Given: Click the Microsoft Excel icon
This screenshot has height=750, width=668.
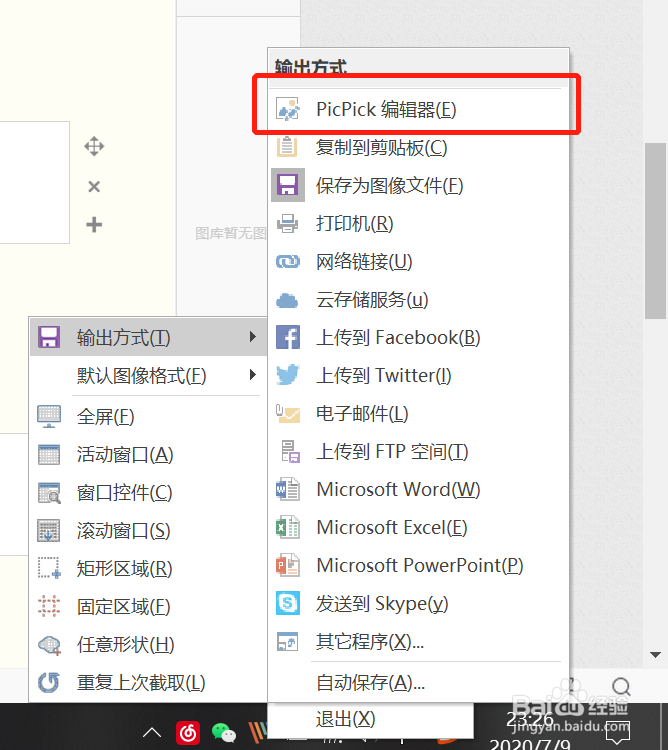Looking at the screenshot, I should [x=288, y=528].
